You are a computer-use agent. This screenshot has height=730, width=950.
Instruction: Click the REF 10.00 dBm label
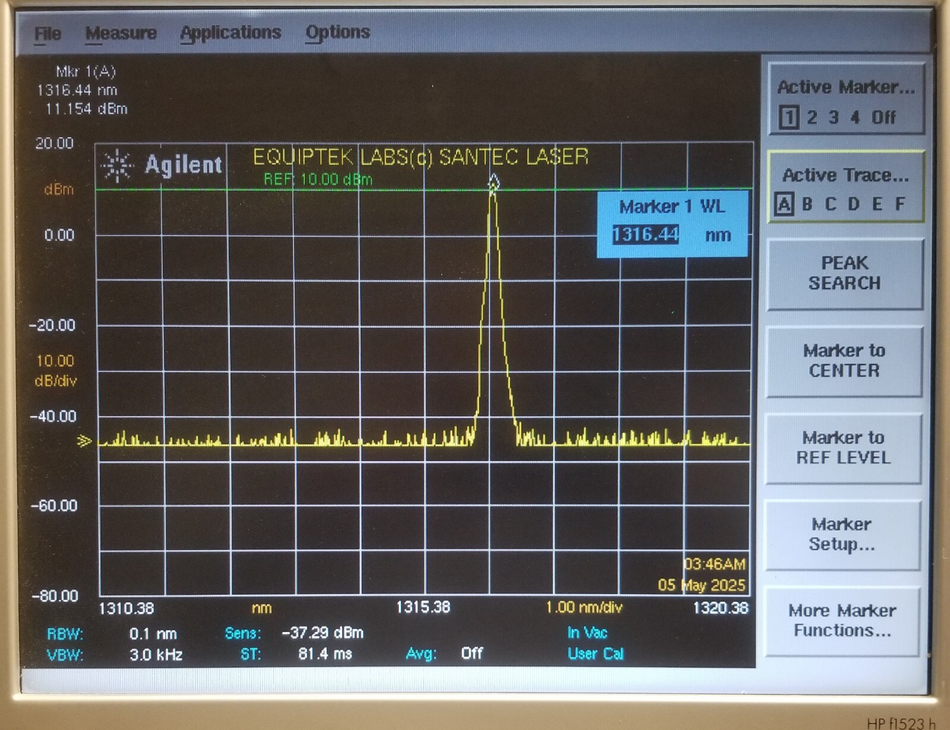[317, 179]
